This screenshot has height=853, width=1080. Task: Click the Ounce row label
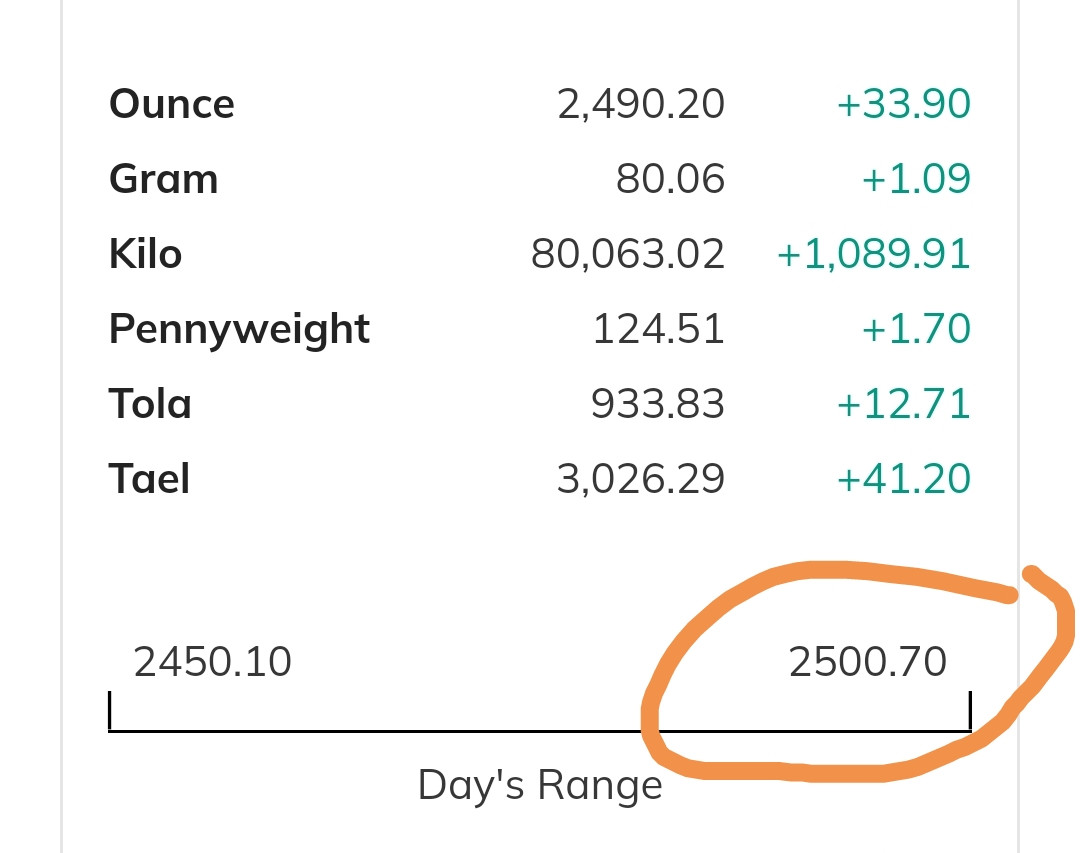point(171,104)
